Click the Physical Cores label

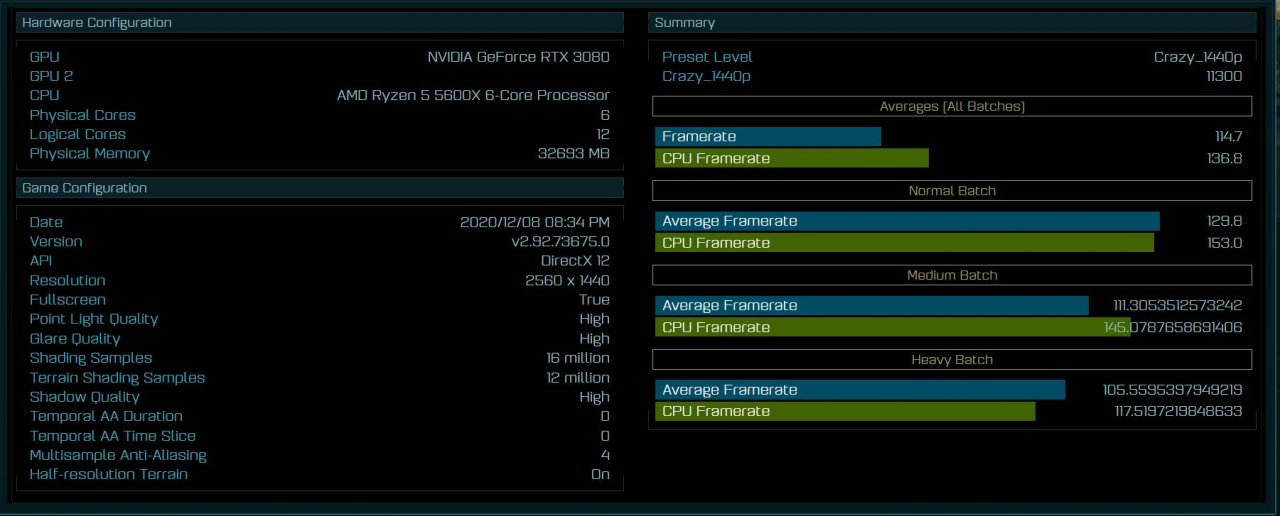click(x=82, y=115)
